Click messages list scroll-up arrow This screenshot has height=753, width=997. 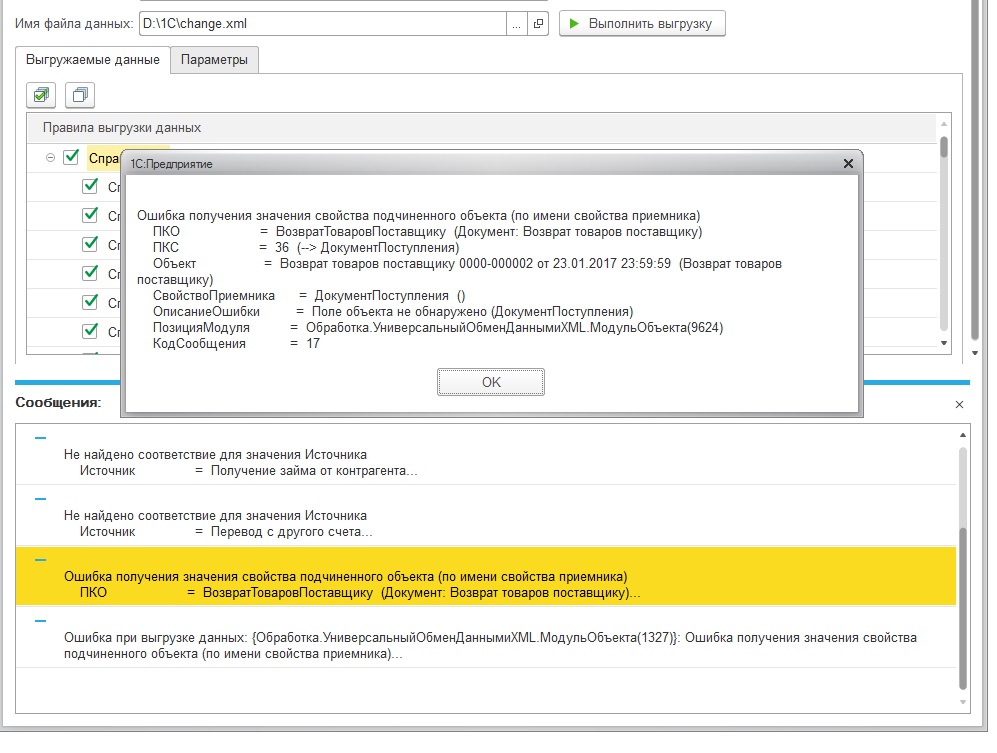963,435
